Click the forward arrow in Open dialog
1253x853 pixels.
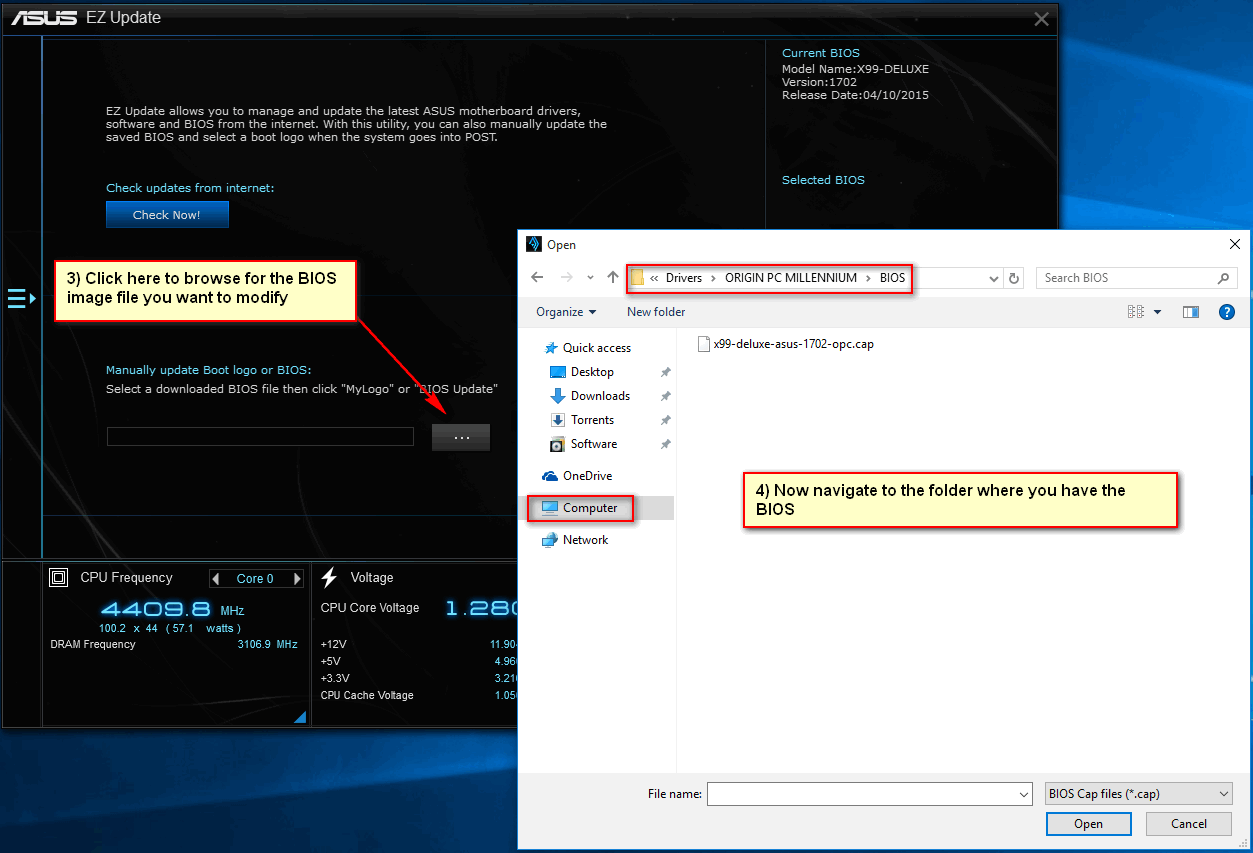tap(567, 278)
